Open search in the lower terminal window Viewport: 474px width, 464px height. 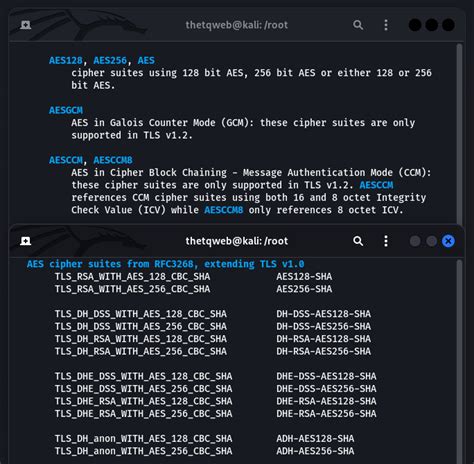[358, 241]
